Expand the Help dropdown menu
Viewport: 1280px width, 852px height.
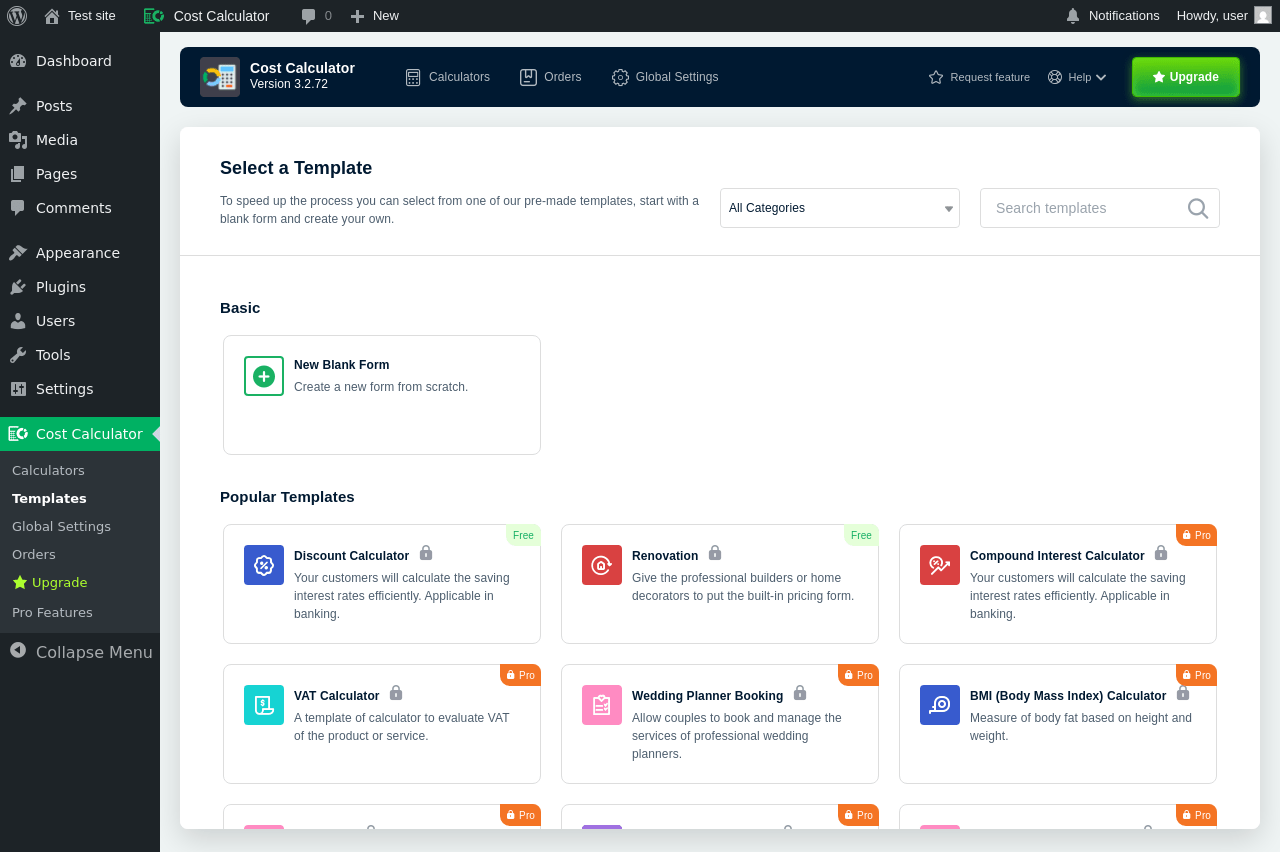(1077, 77)
